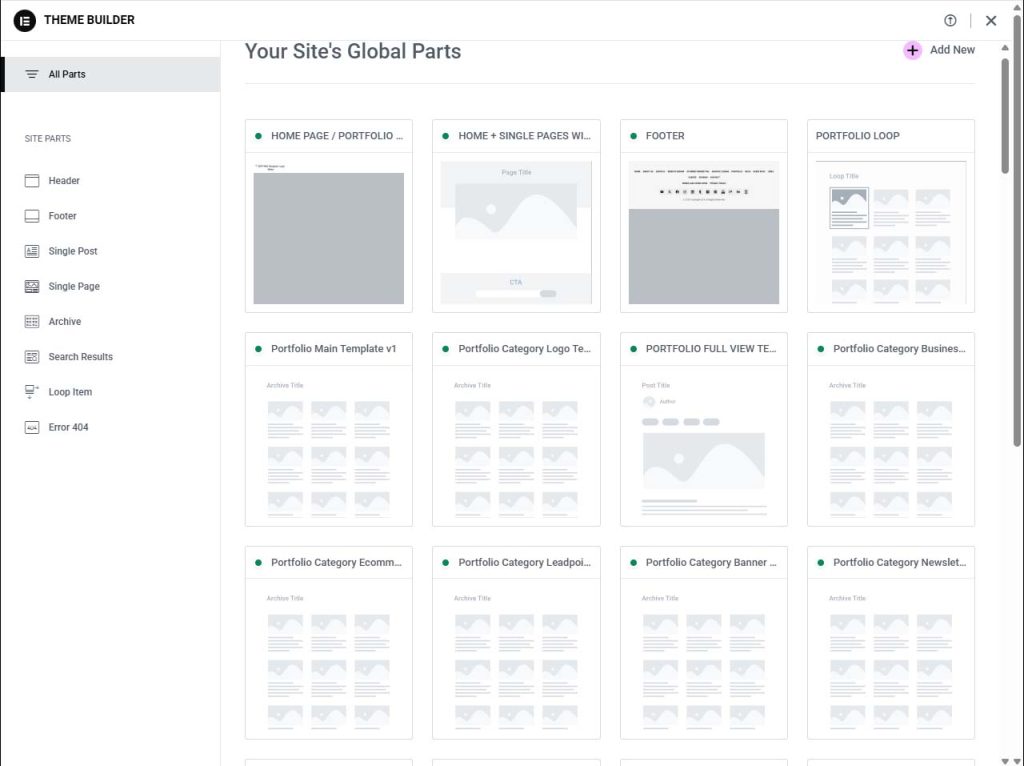Select the Footer site part
Image resolution: width=1024 pixels, height=766 pixels.
click(x=63, y=215)
